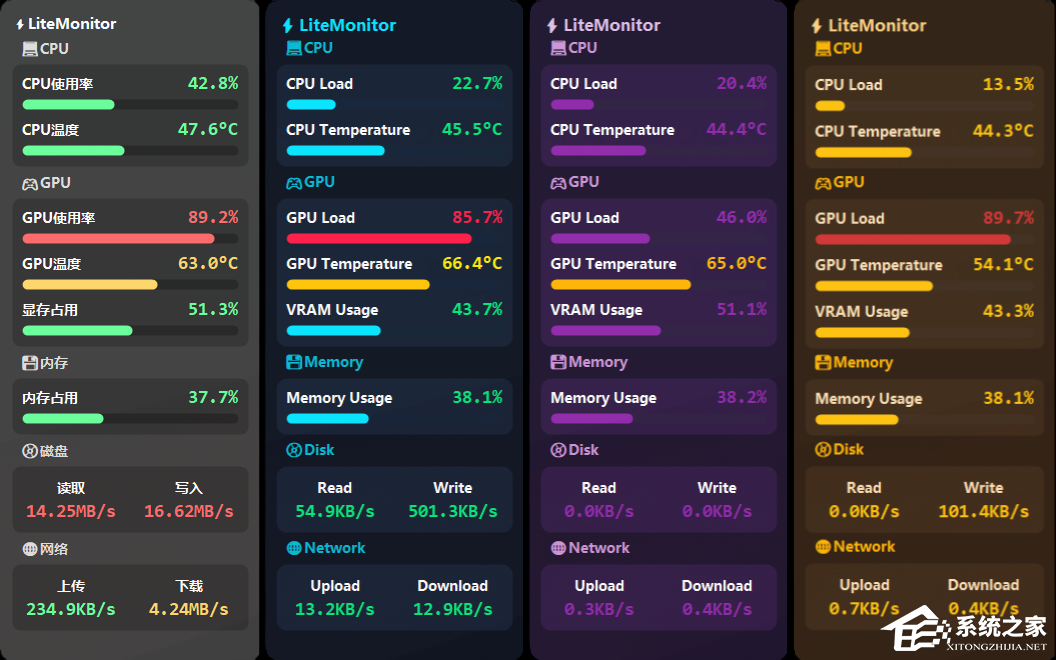Click the gold Memory floppy icon
The image size is (1056, 660).
click(823, 362)
